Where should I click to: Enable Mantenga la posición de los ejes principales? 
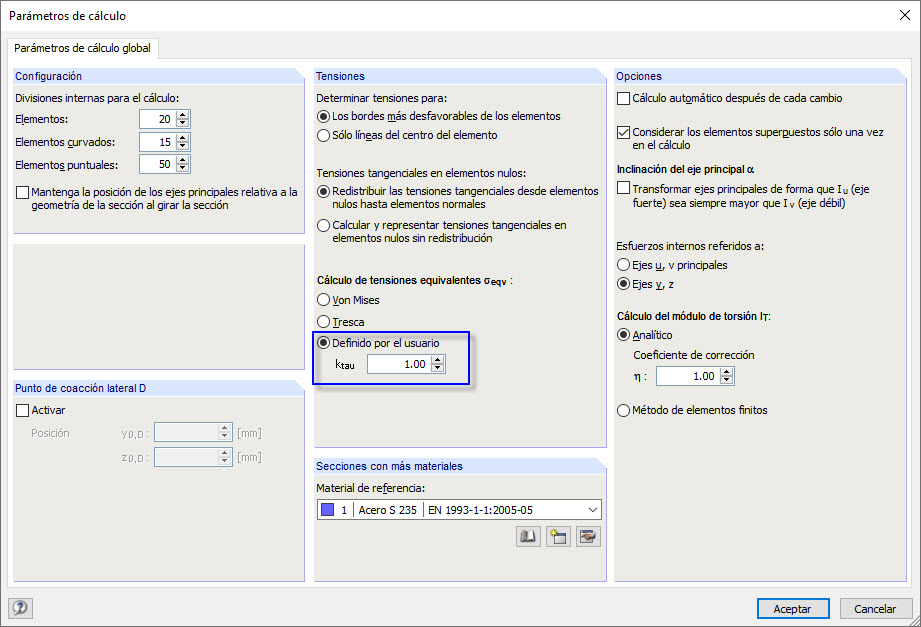pos(22,192)
